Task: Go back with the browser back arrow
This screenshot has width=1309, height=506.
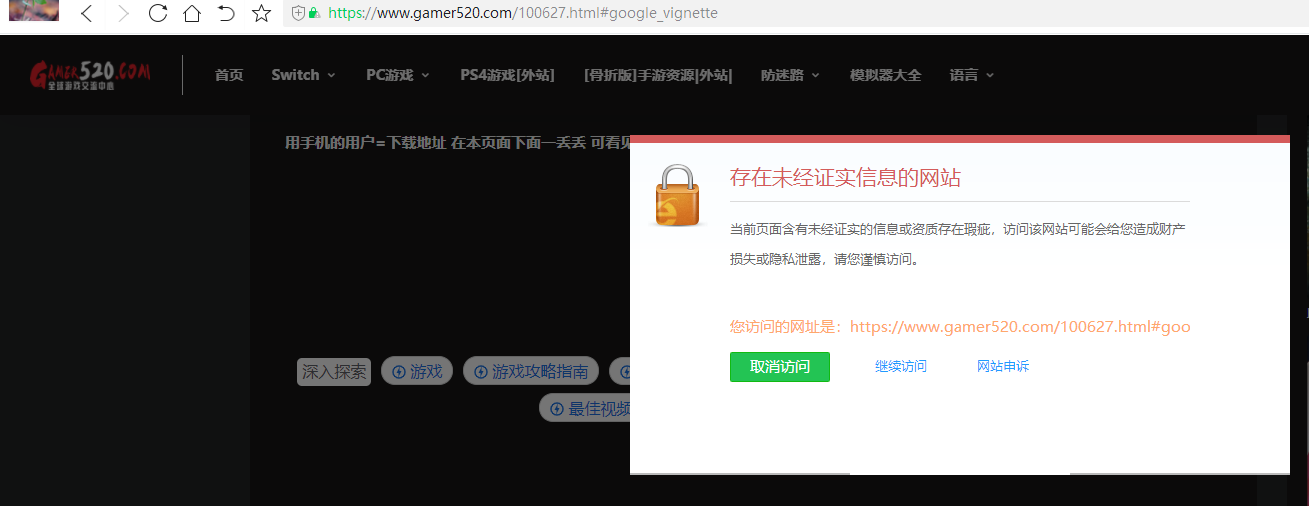Action: pos(86,14)
